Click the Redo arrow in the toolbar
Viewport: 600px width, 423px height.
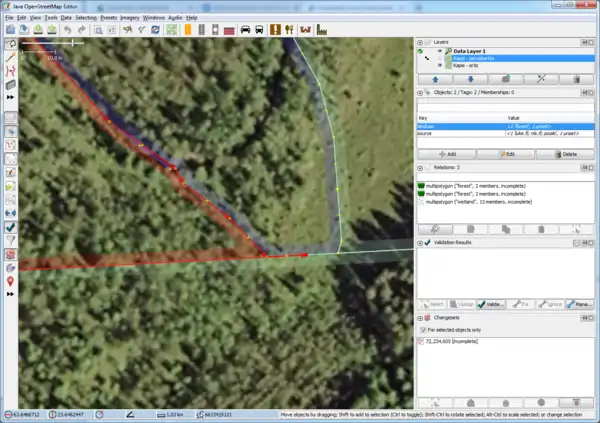pos(83,30)
